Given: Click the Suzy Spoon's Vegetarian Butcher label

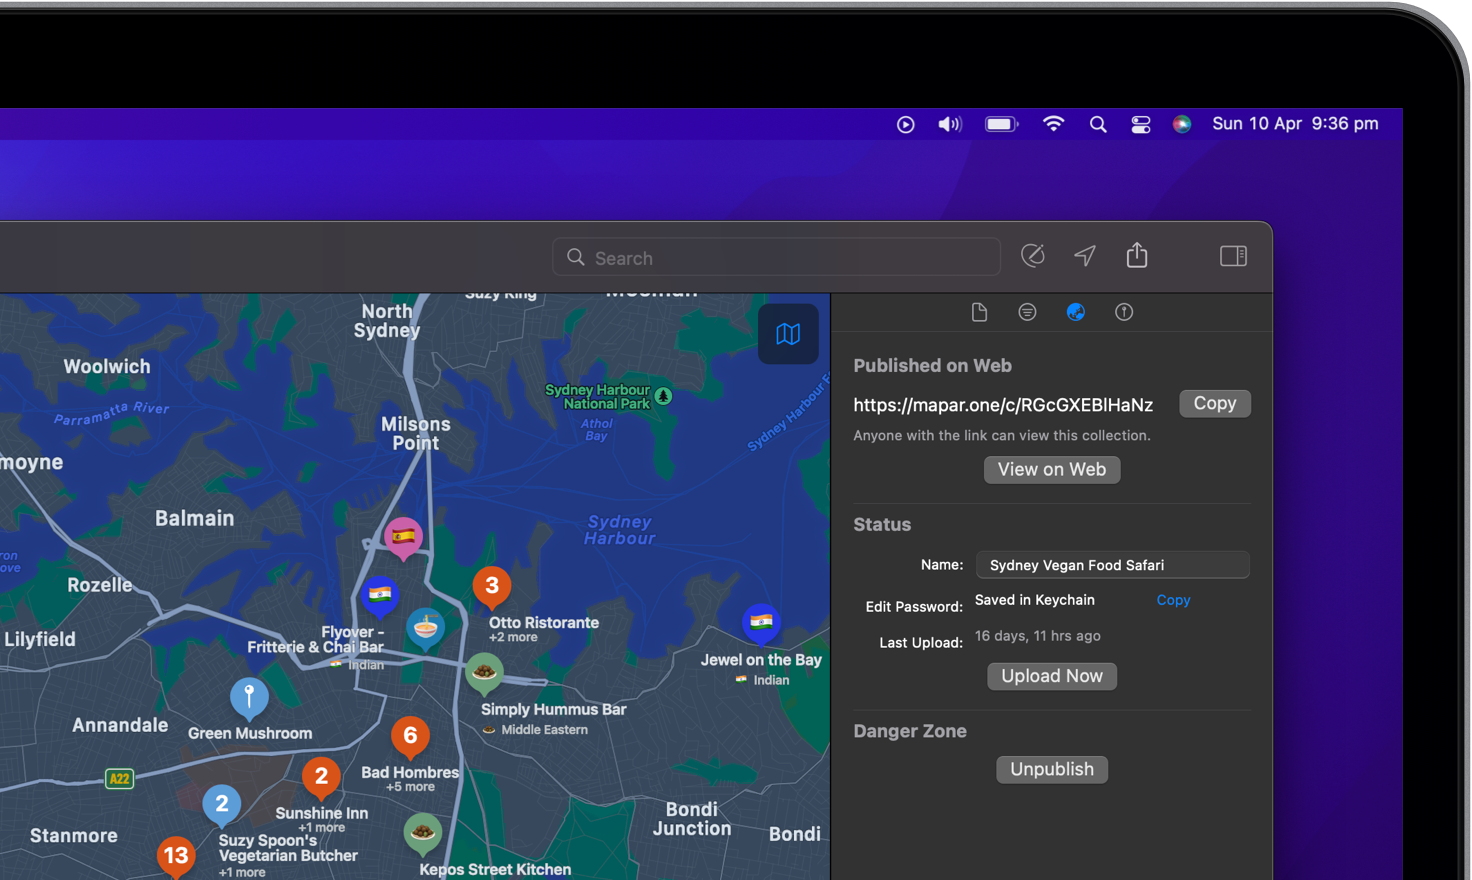Looking at the screenshot, I should pos(288,848).
